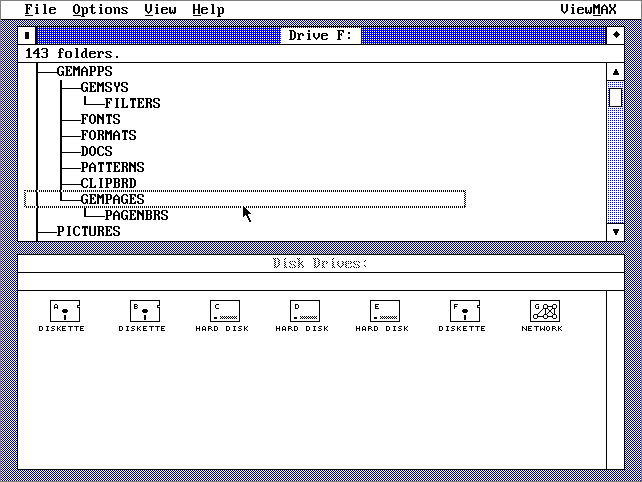
Task: Click the vertical scrollbar thumb in tree
Action: click(616, 97)
